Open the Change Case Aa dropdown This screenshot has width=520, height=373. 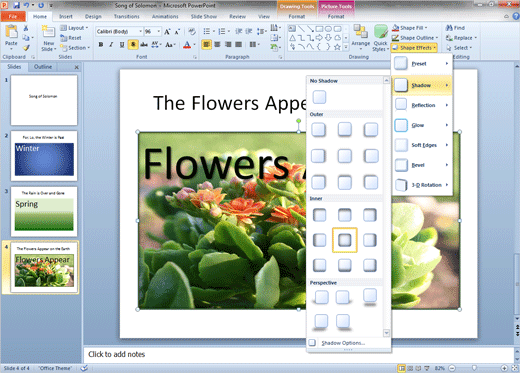point(170,45)
